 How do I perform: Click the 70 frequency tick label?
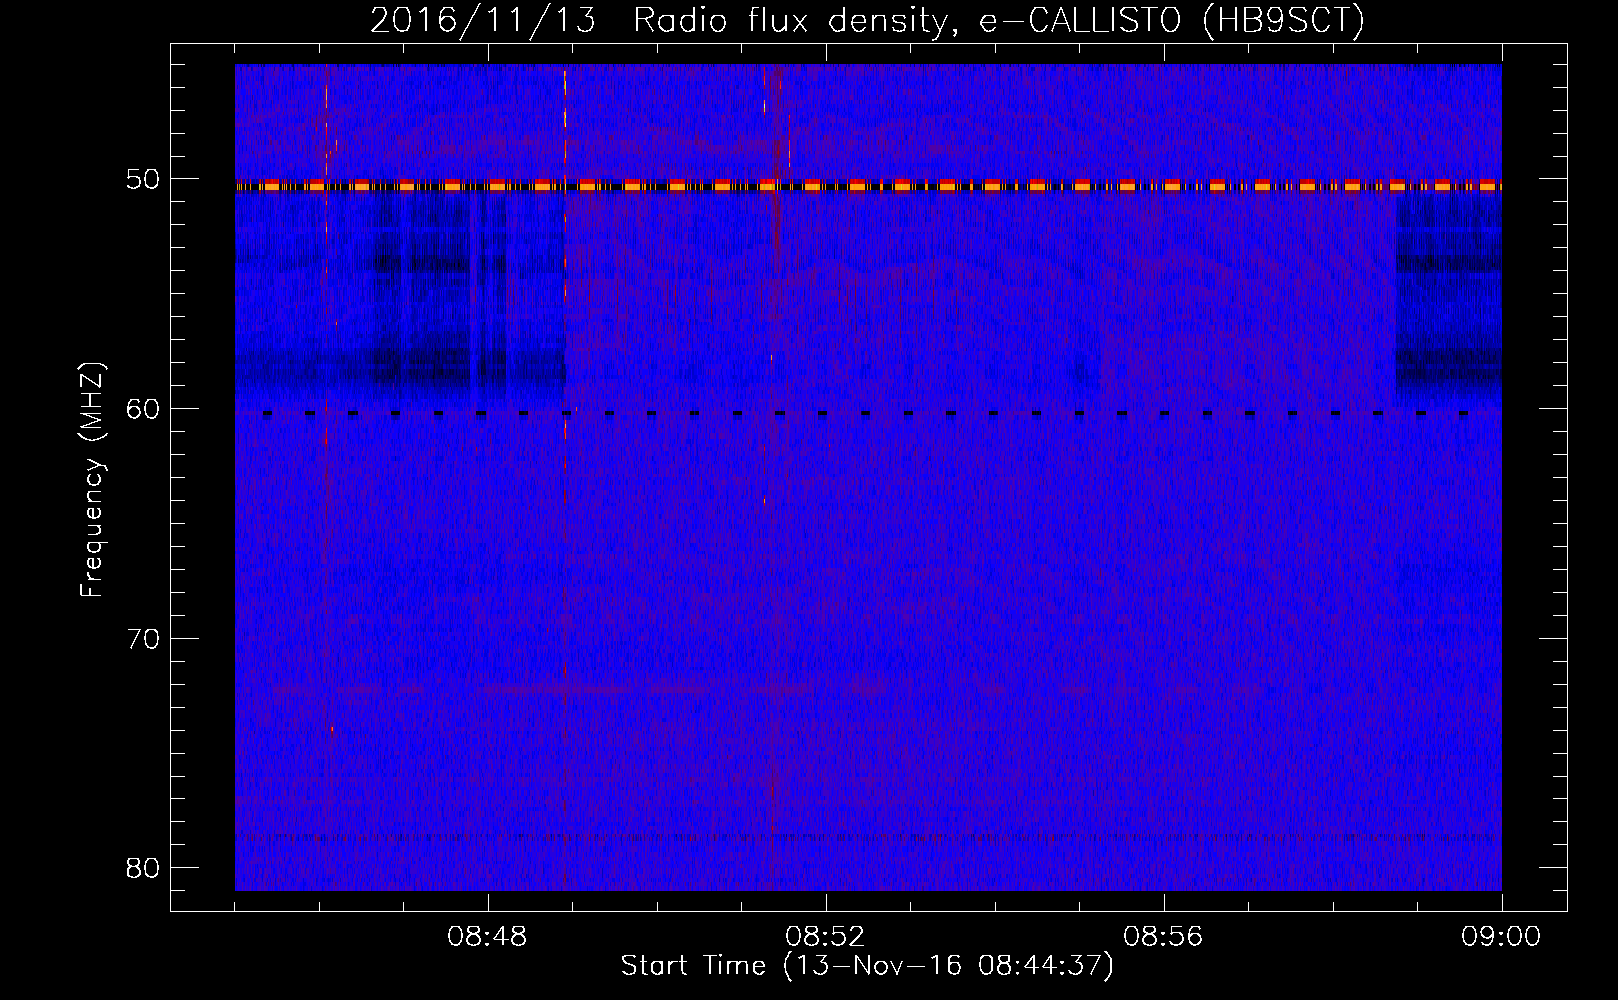pyautogui.click(x=143, y=638)
